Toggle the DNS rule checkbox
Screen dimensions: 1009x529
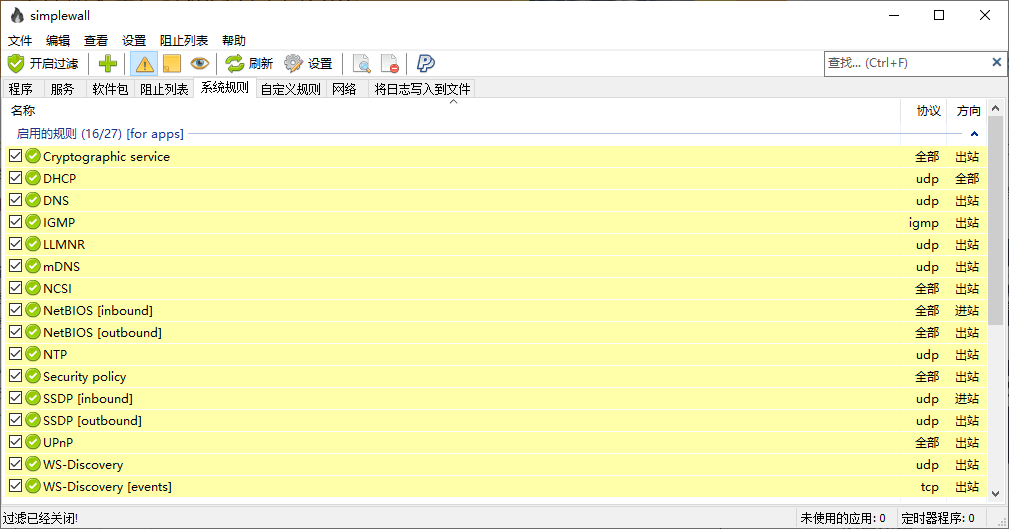coord(15,201)
